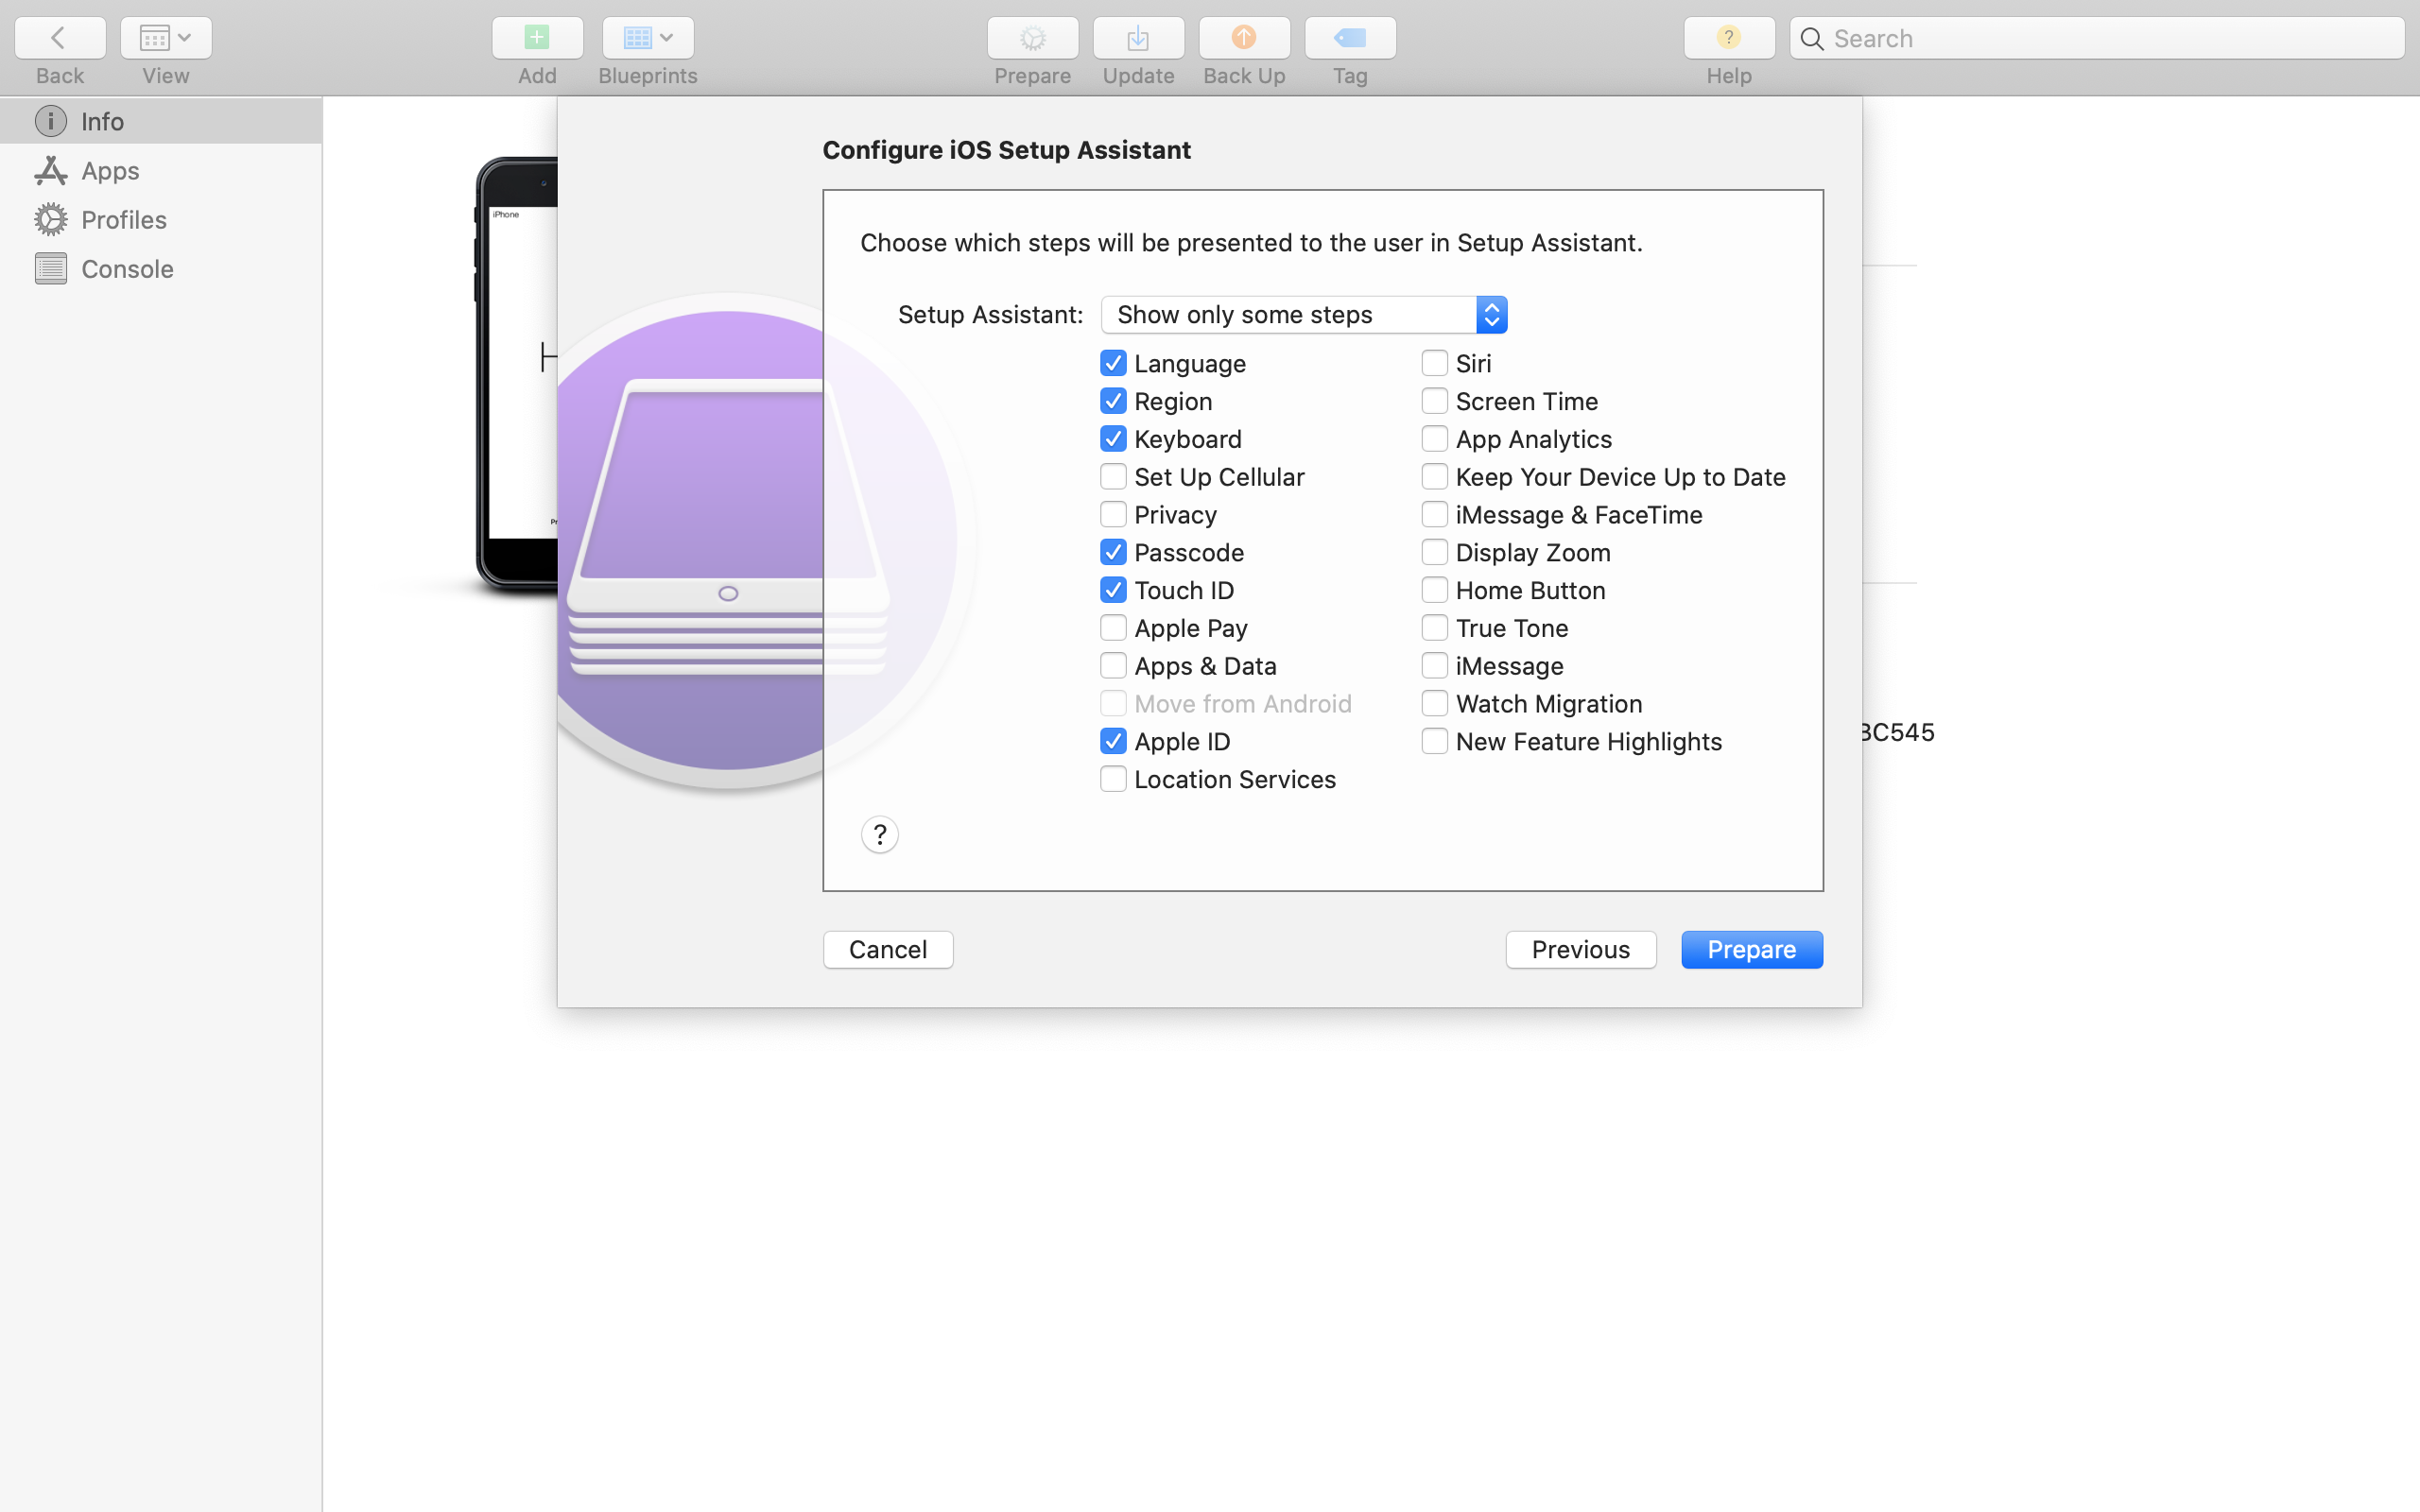The image size is (2420, 1512).
Task: Enable the Siri setup step
Action: (1435, 362)
